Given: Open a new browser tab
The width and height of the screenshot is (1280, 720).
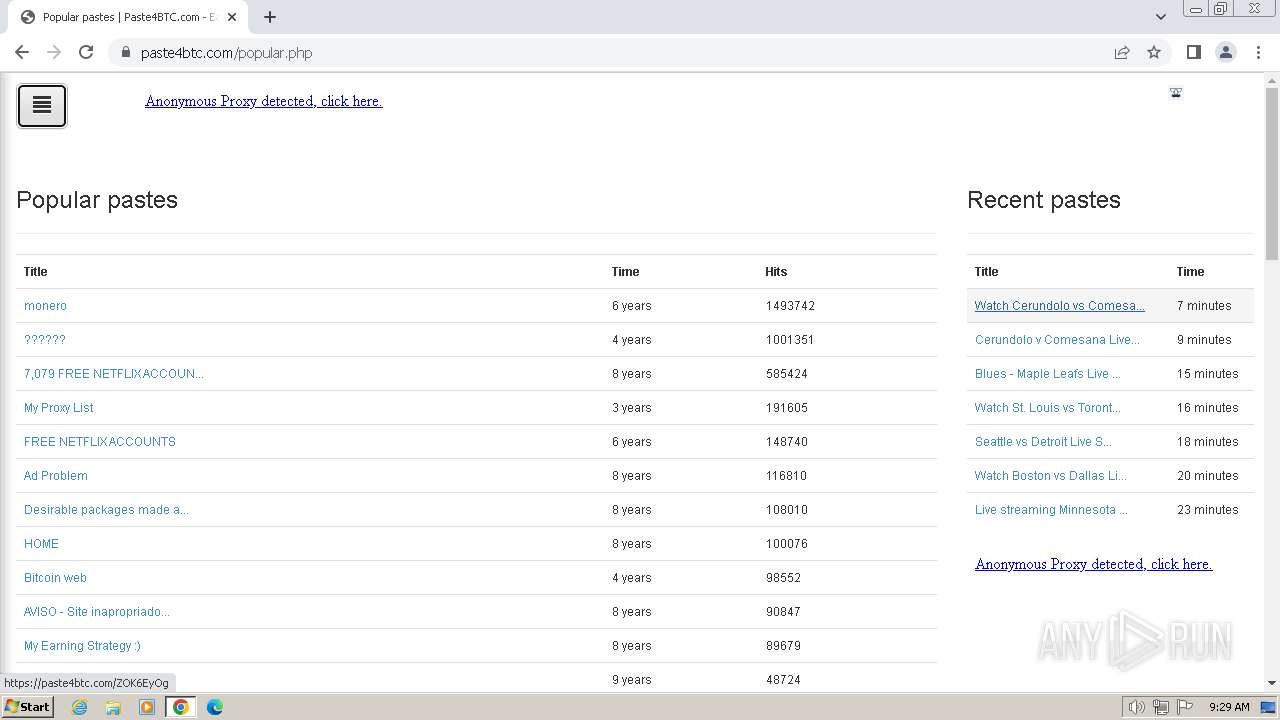Looking at the screenshot, I should point(270,17).
